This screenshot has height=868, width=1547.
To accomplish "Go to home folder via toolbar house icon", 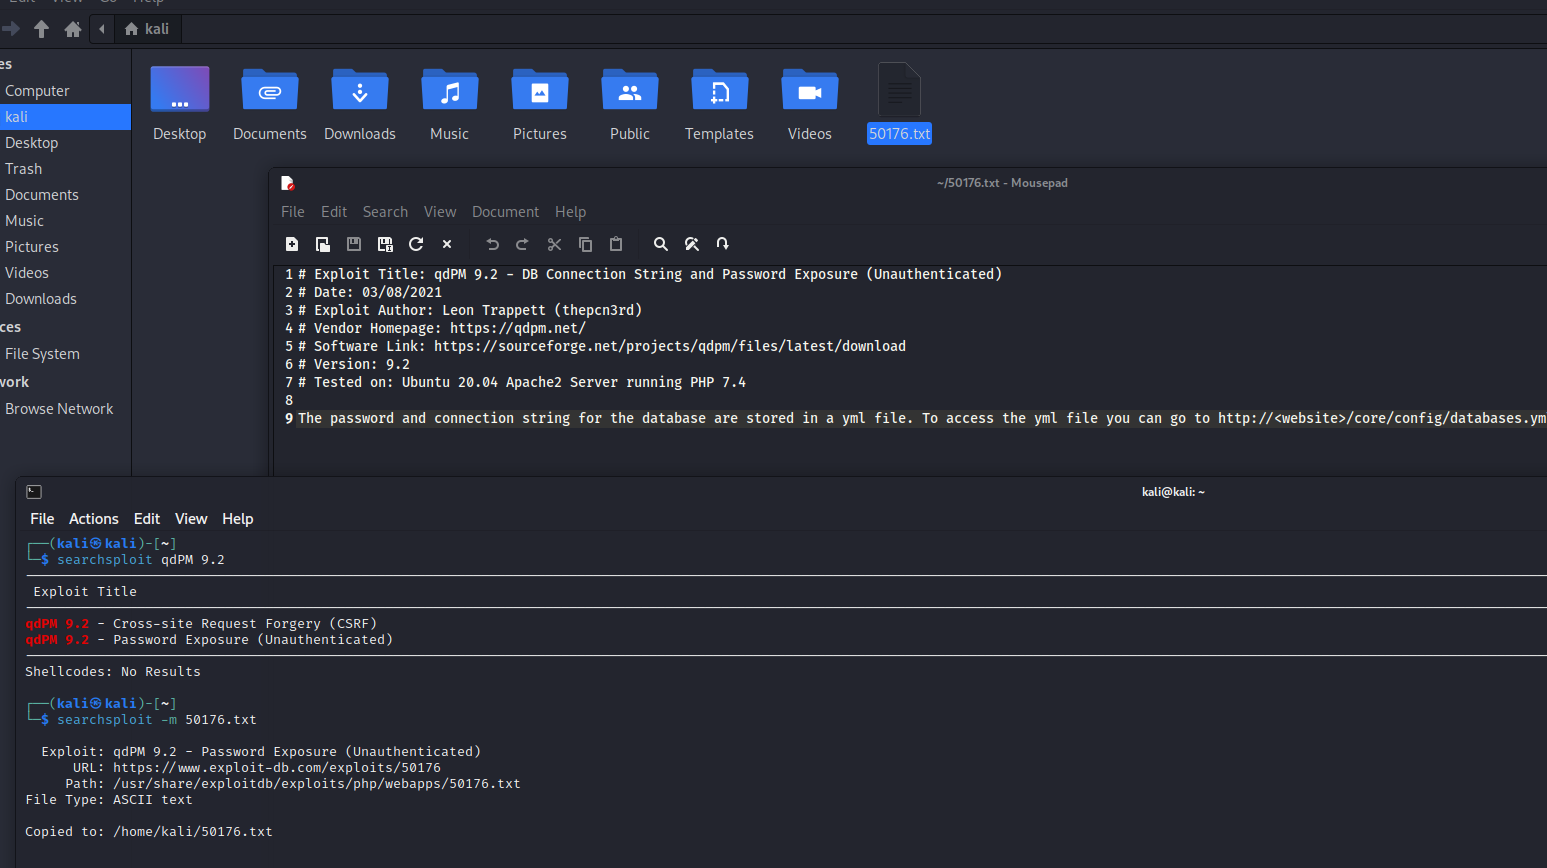I will (x=73, y=29).
